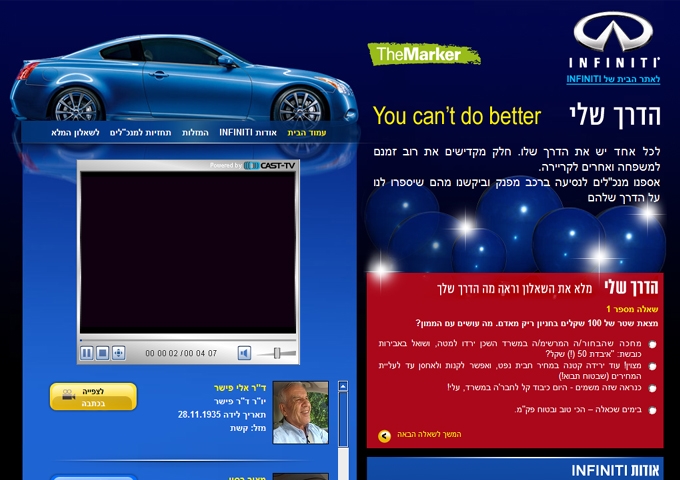Click the questionnaire heading 'הדרך שלי' in the red box

pyautogui.click(x=631, y=287)
